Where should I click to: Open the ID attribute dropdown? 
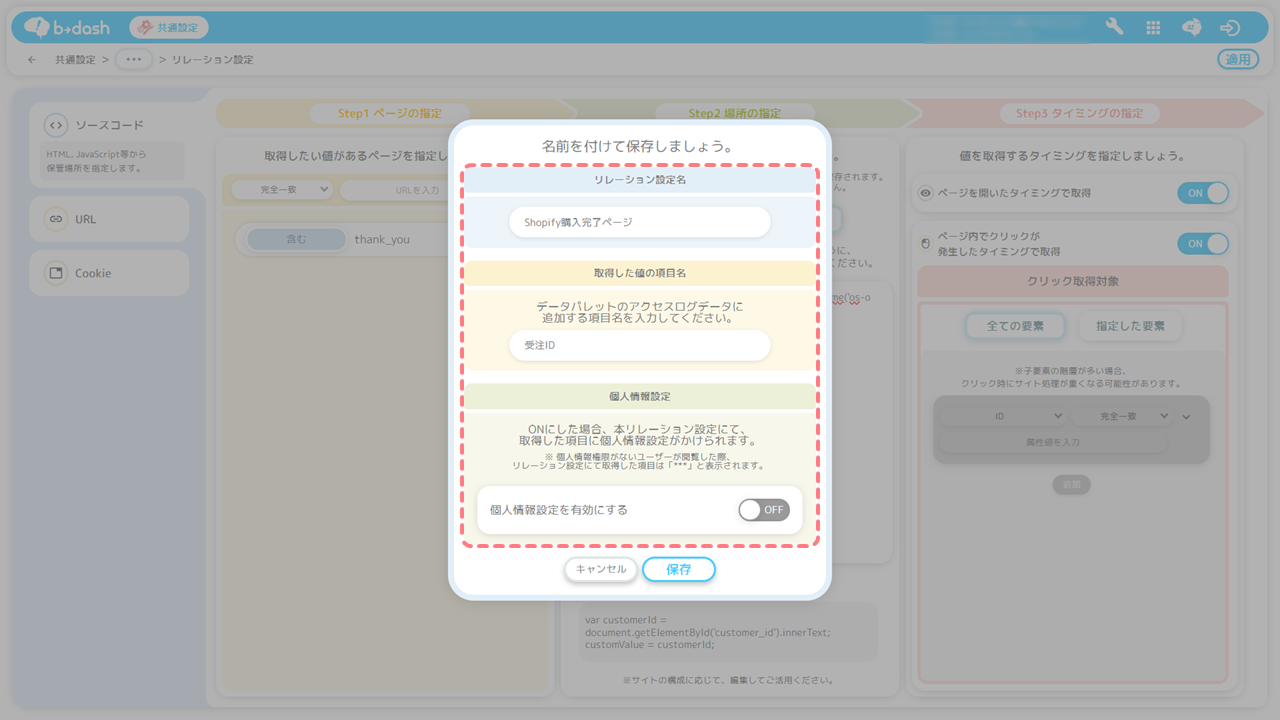point(1001,416)
